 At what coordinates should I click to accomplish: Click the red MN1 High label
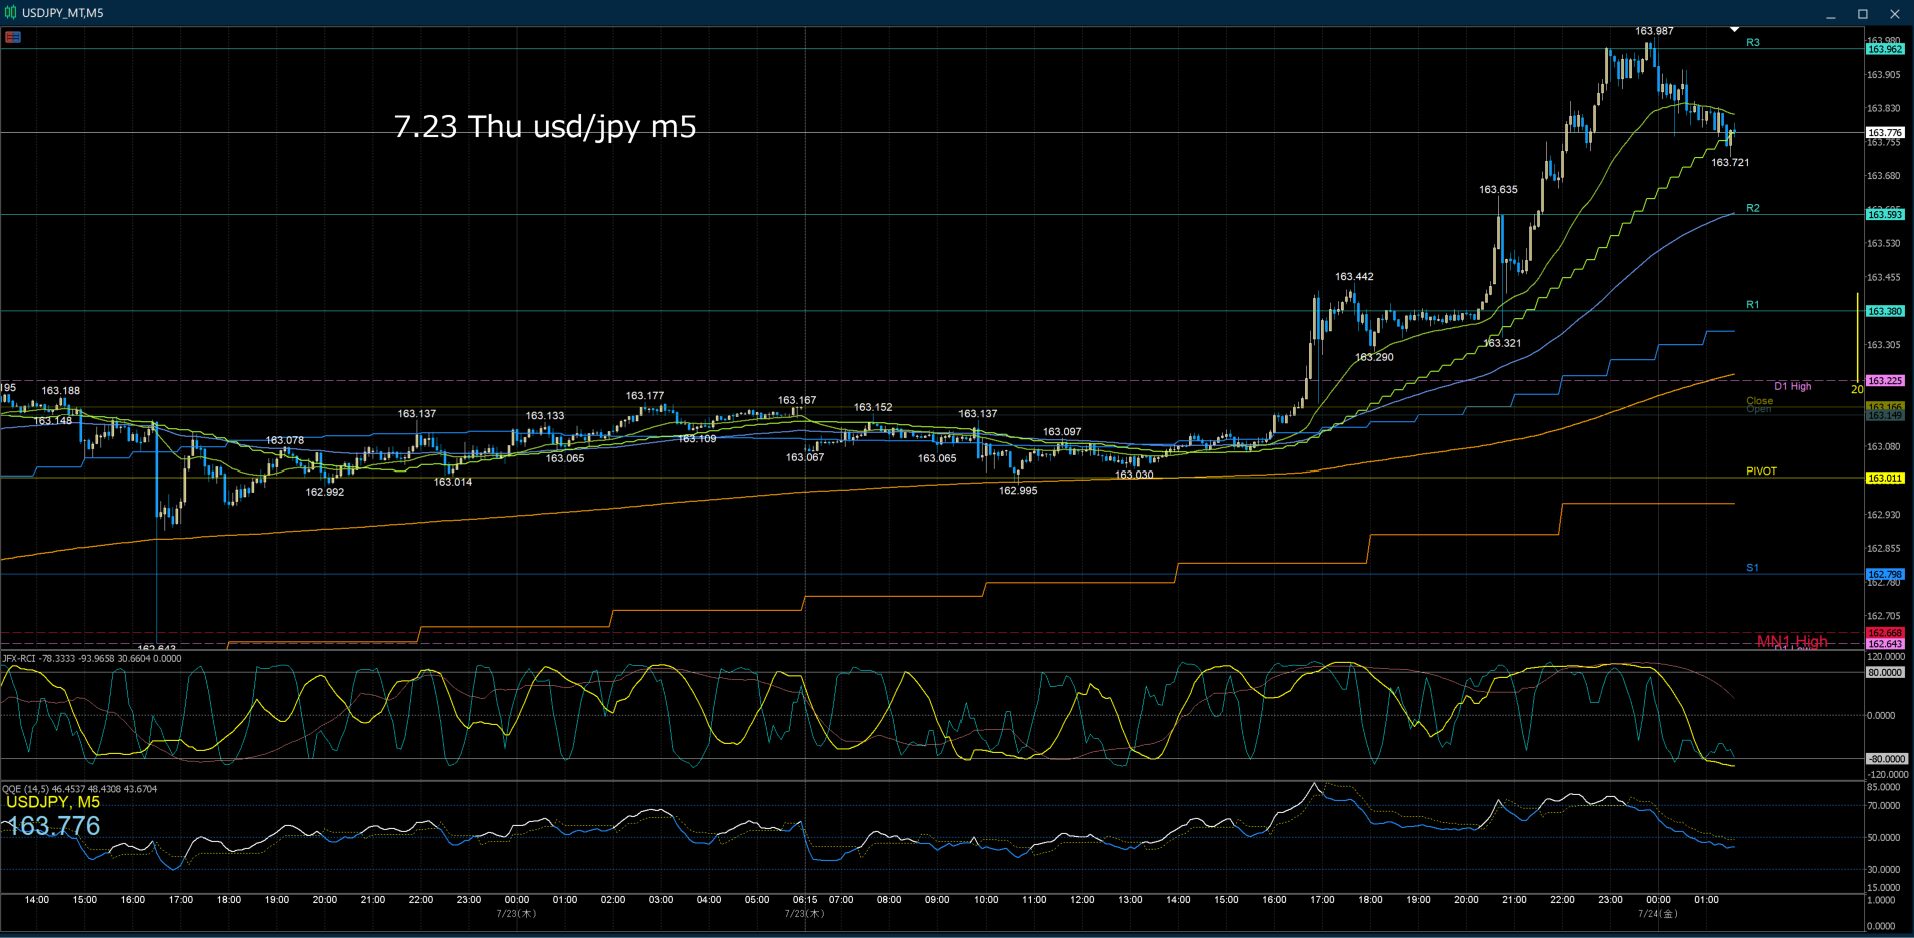click(x=1792, y=641)
